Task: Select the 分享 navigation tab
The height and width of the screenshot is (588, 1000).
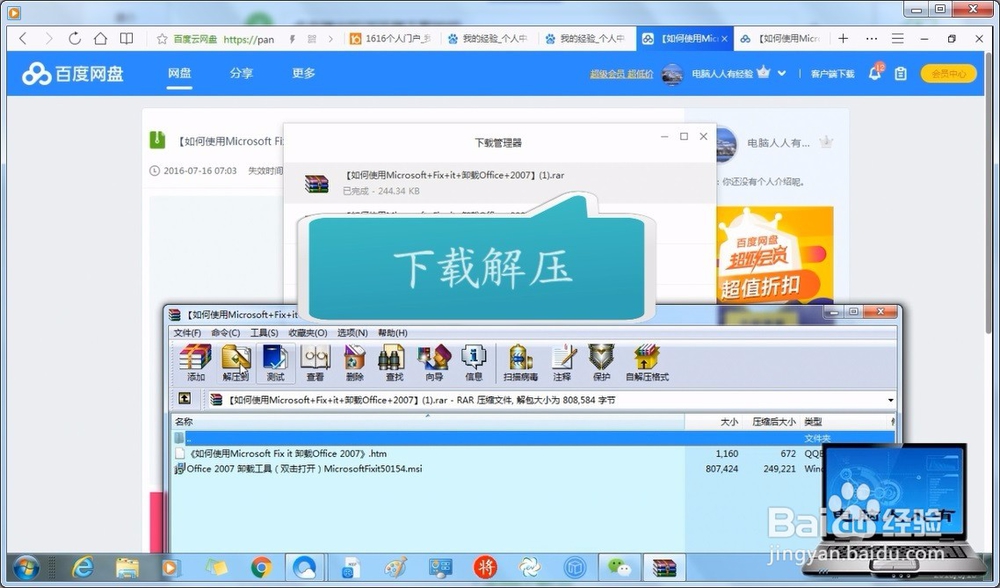Action: click(x=241, y=73)
